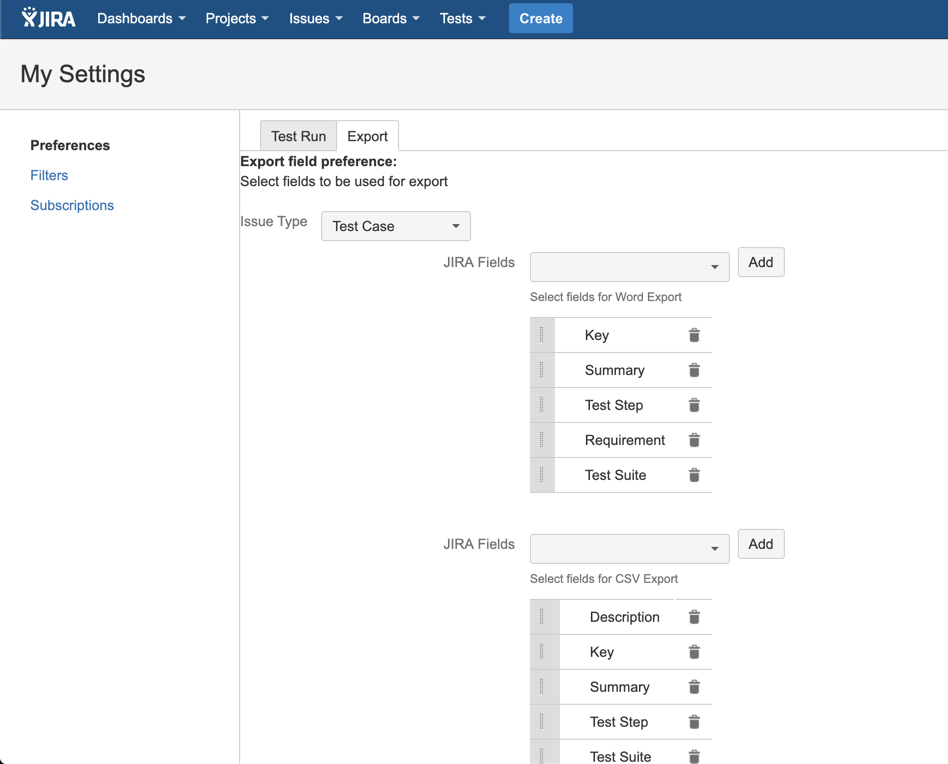Click Description text in CSV Export list

[x=625, y=617]
